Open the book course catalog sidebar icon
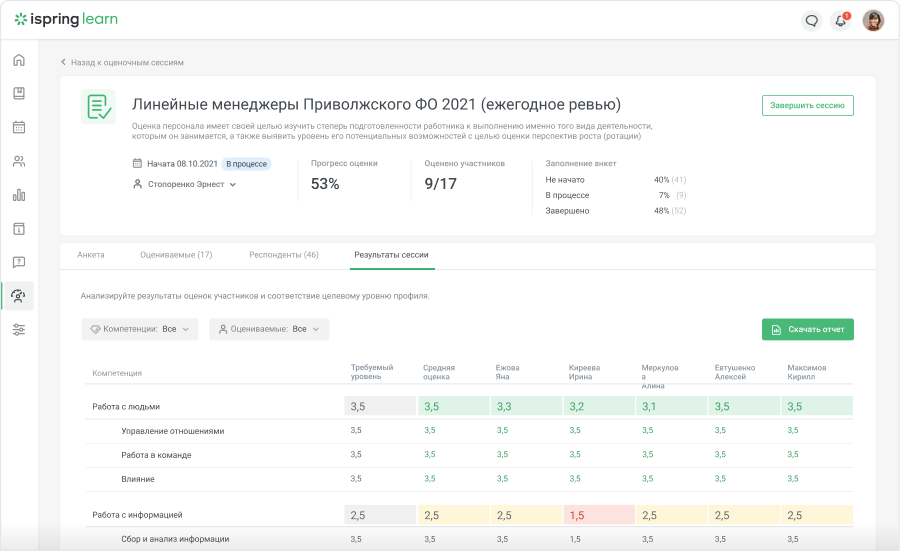This screenshot has width=900, height=551. [x=19, y=94]
